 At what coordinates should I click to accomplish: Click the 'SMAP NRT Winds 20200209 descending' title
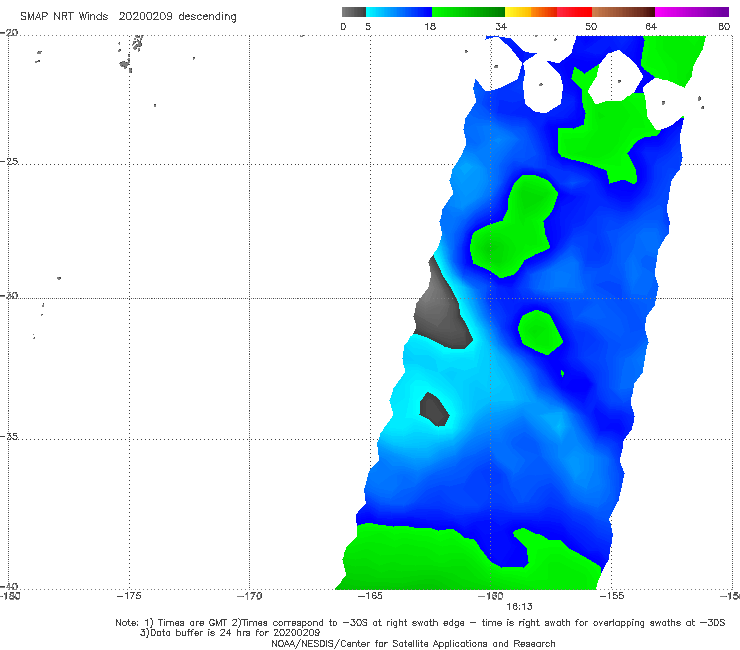[x=128, y=17]
